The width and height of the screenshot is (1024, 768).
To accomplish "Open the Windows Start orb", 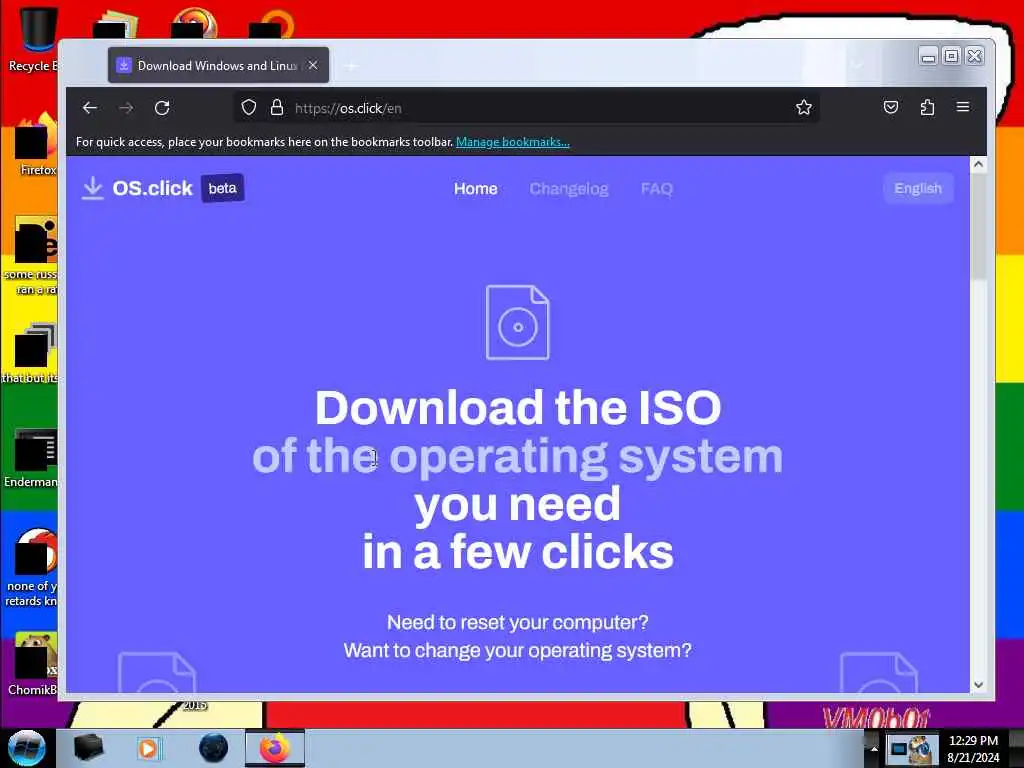I will (27, 748).
